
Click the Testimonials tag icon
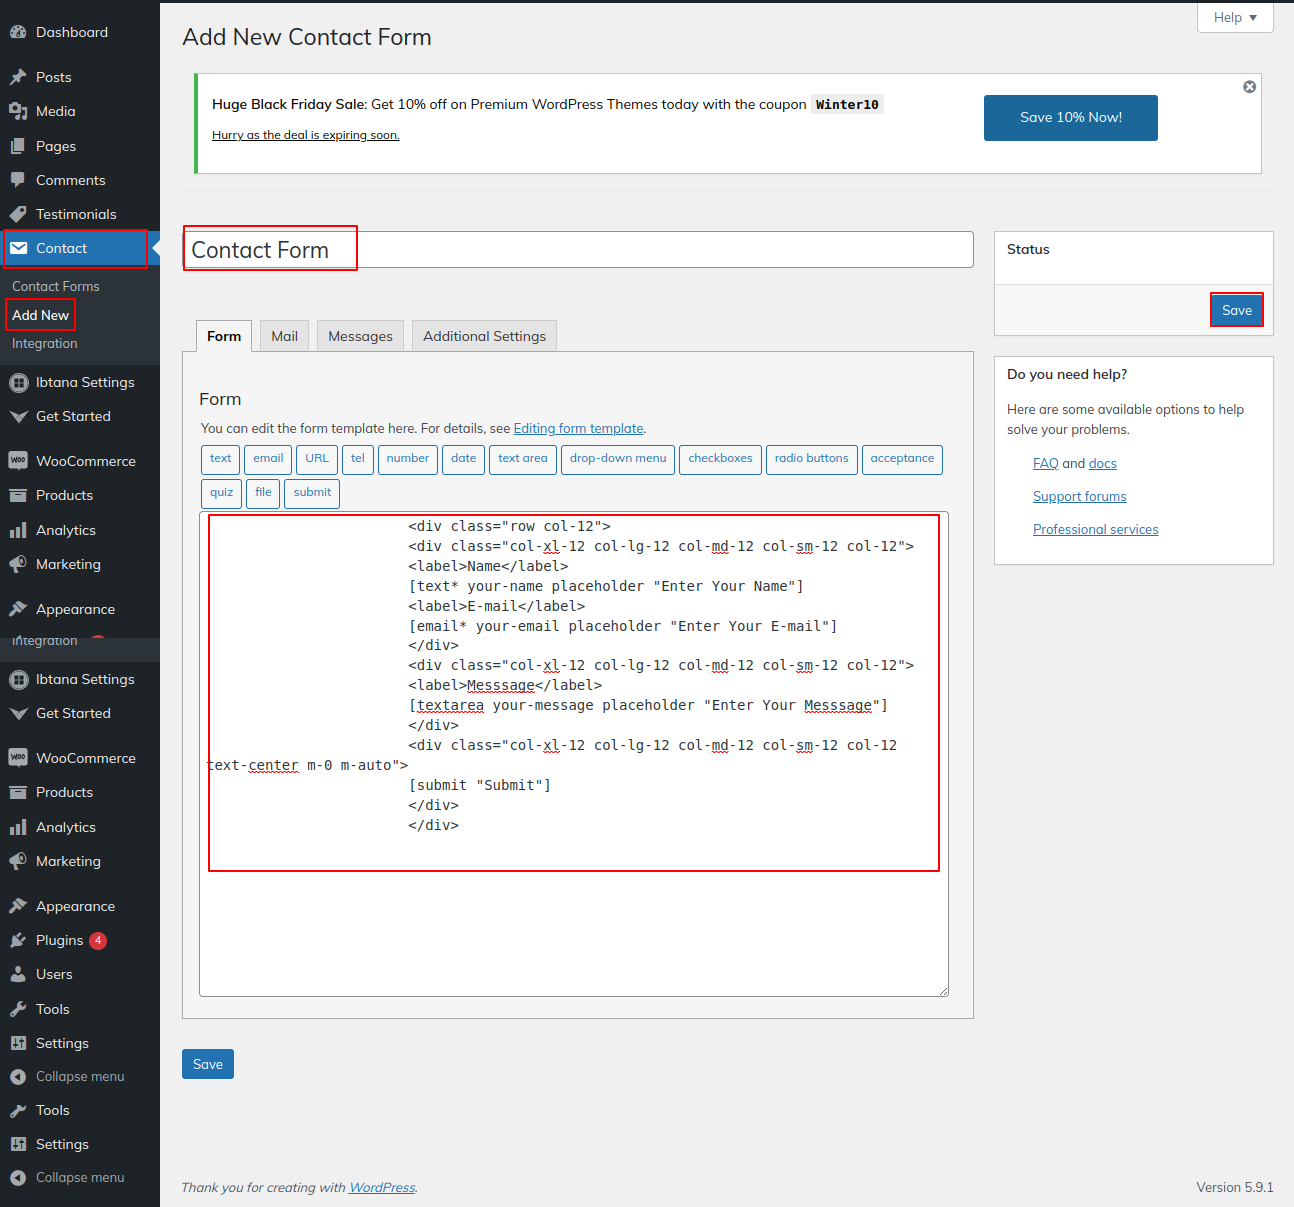[18, 214]
